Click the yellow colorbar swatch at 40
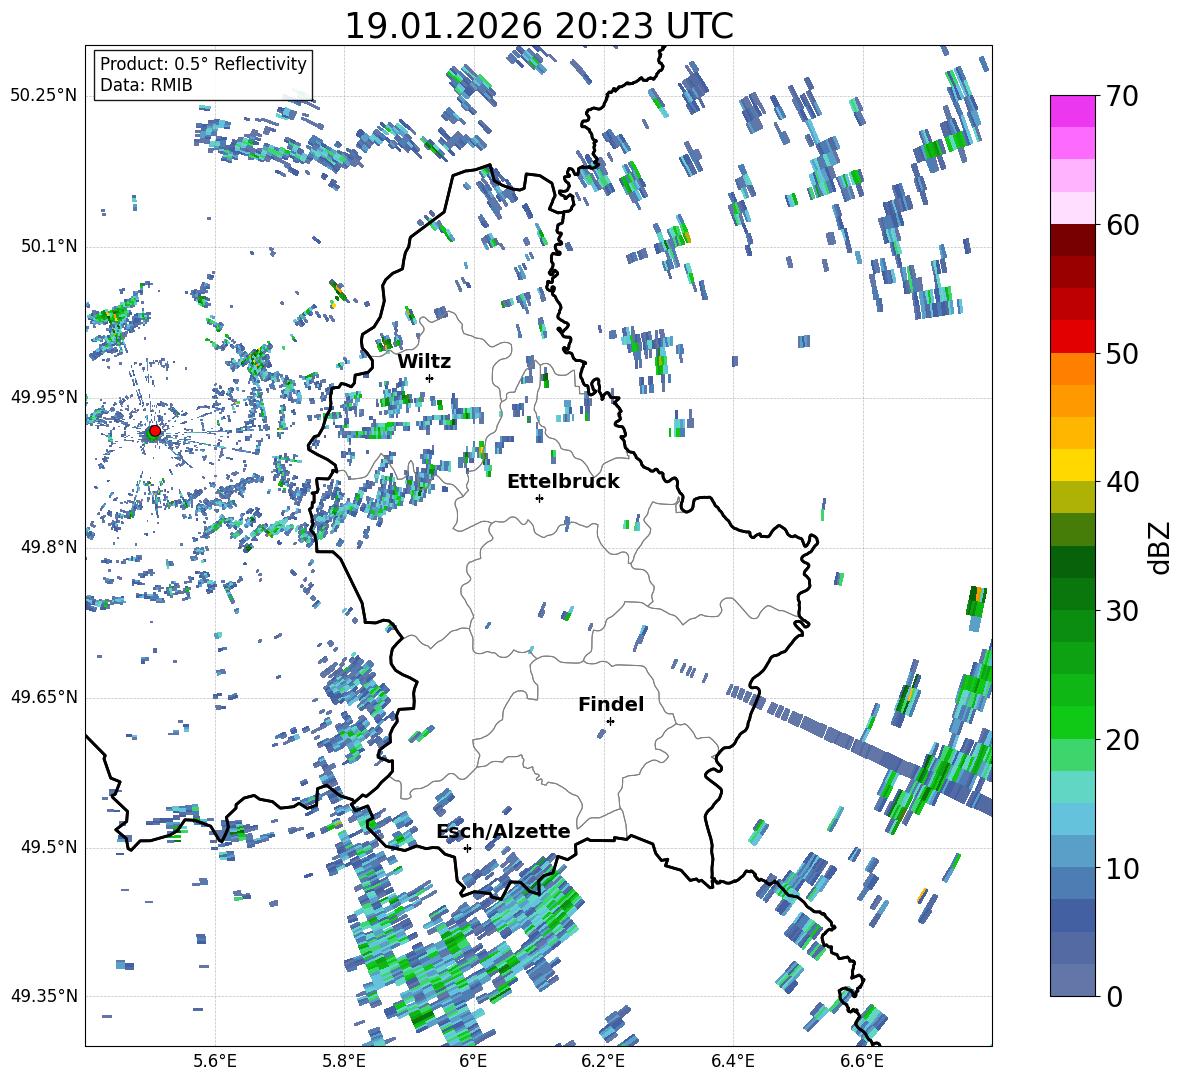 1072,465
